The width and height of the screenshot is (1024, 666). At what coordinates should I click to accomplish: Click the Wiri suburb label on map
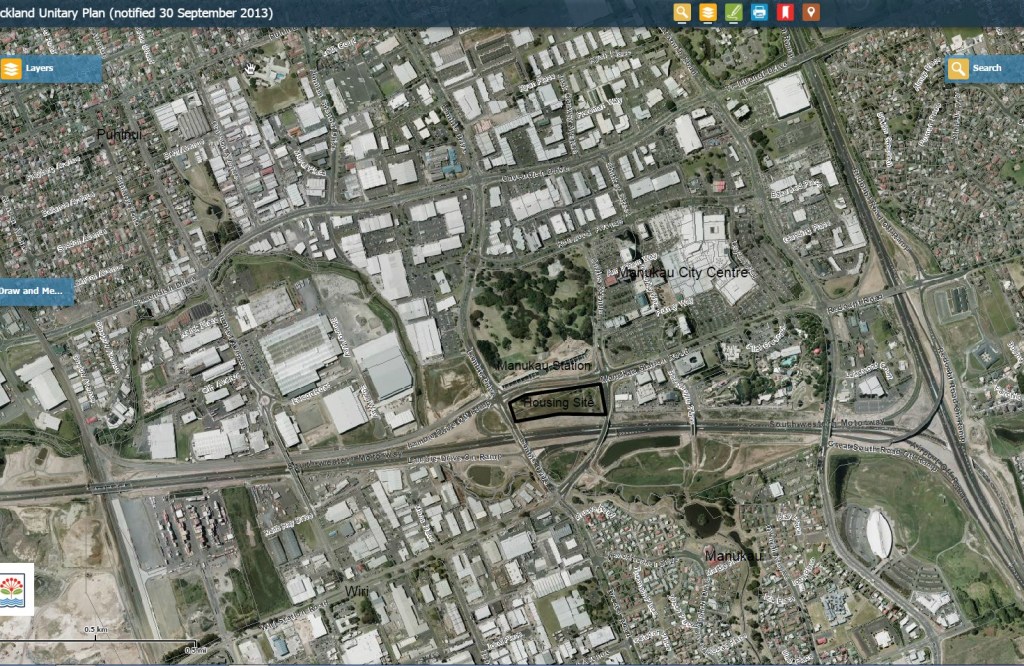tap(357, 591)
